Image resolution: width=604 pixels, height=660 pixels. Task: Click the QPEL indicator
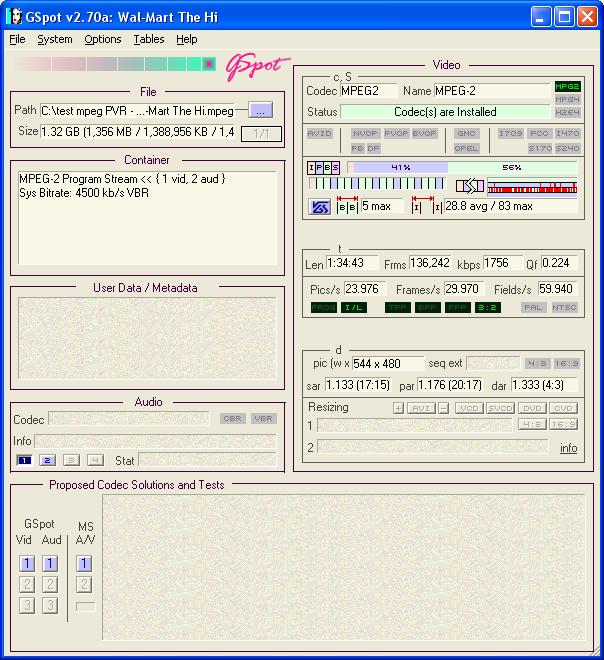coord(466,148)
